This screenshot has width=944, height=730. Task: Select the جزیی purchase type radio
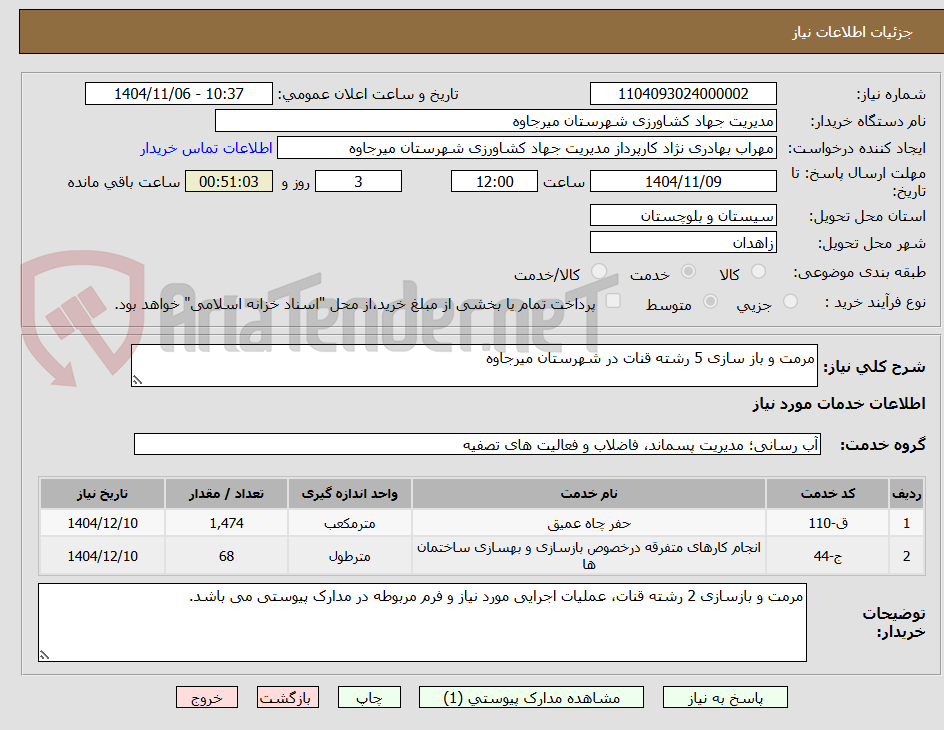click(x=790, y=302)
